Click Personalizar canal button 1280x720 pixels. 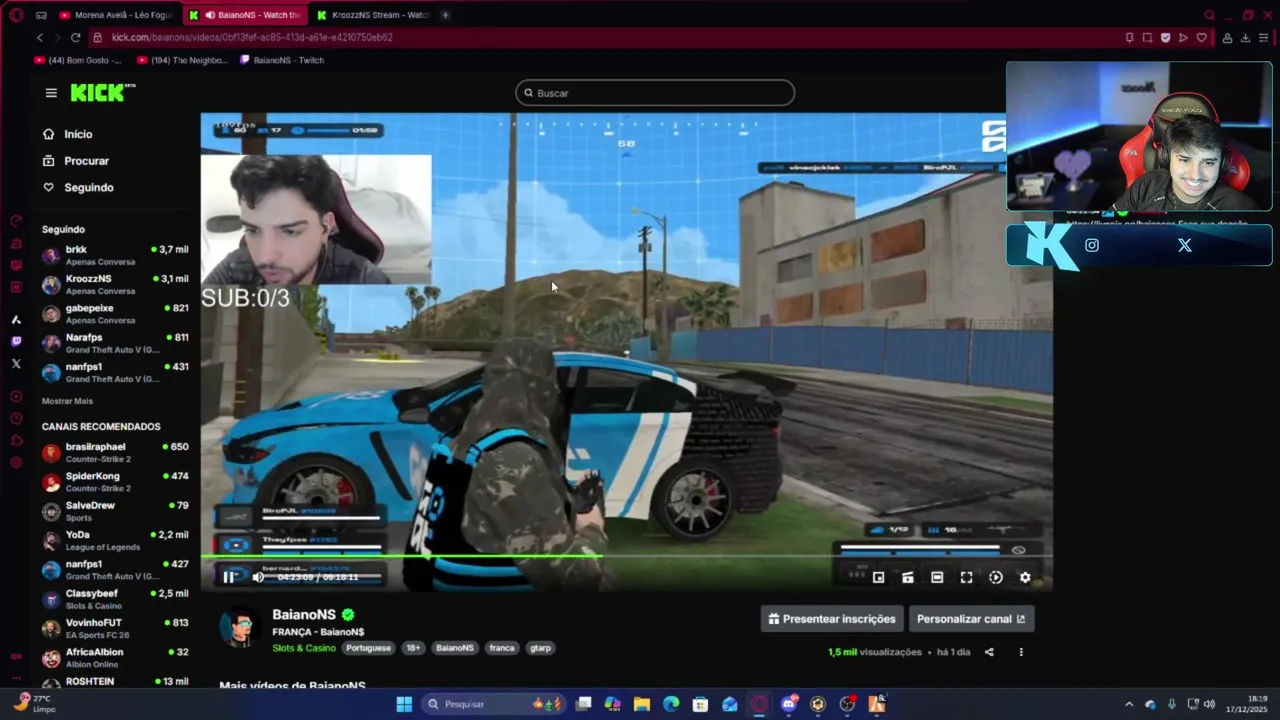coord(971,619)
